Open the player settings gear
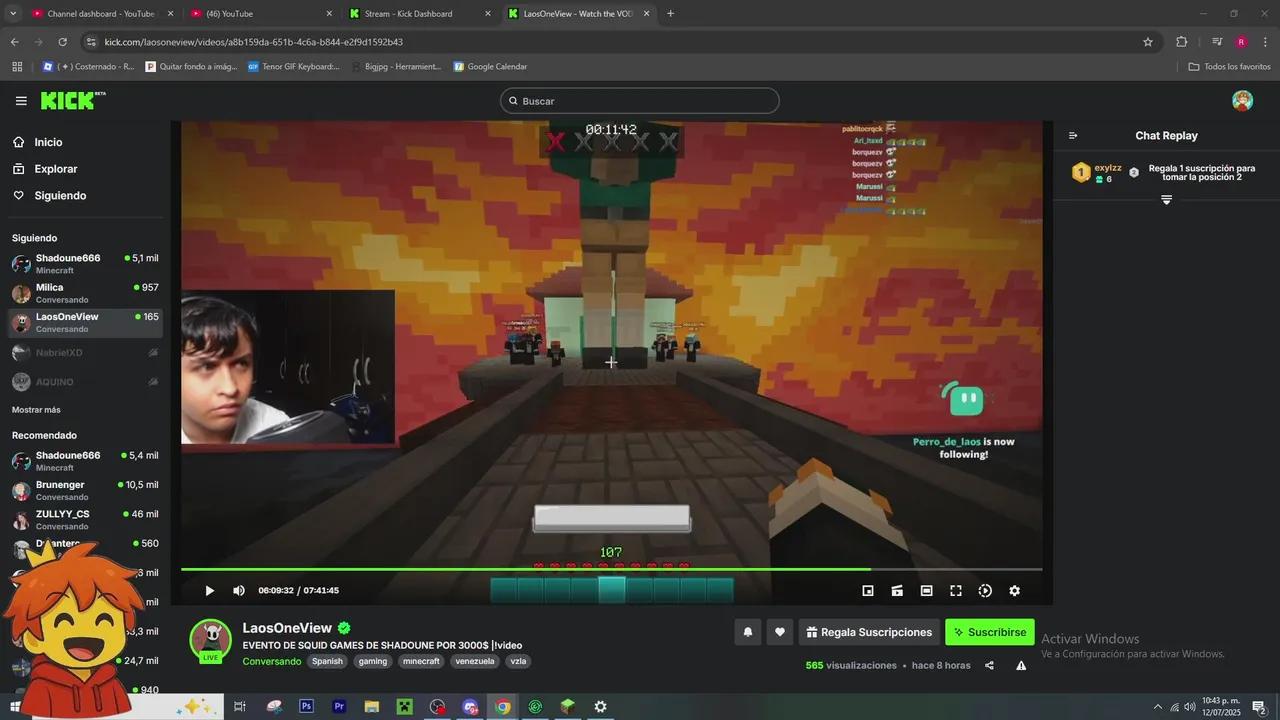 click(x=1014, y=590)
